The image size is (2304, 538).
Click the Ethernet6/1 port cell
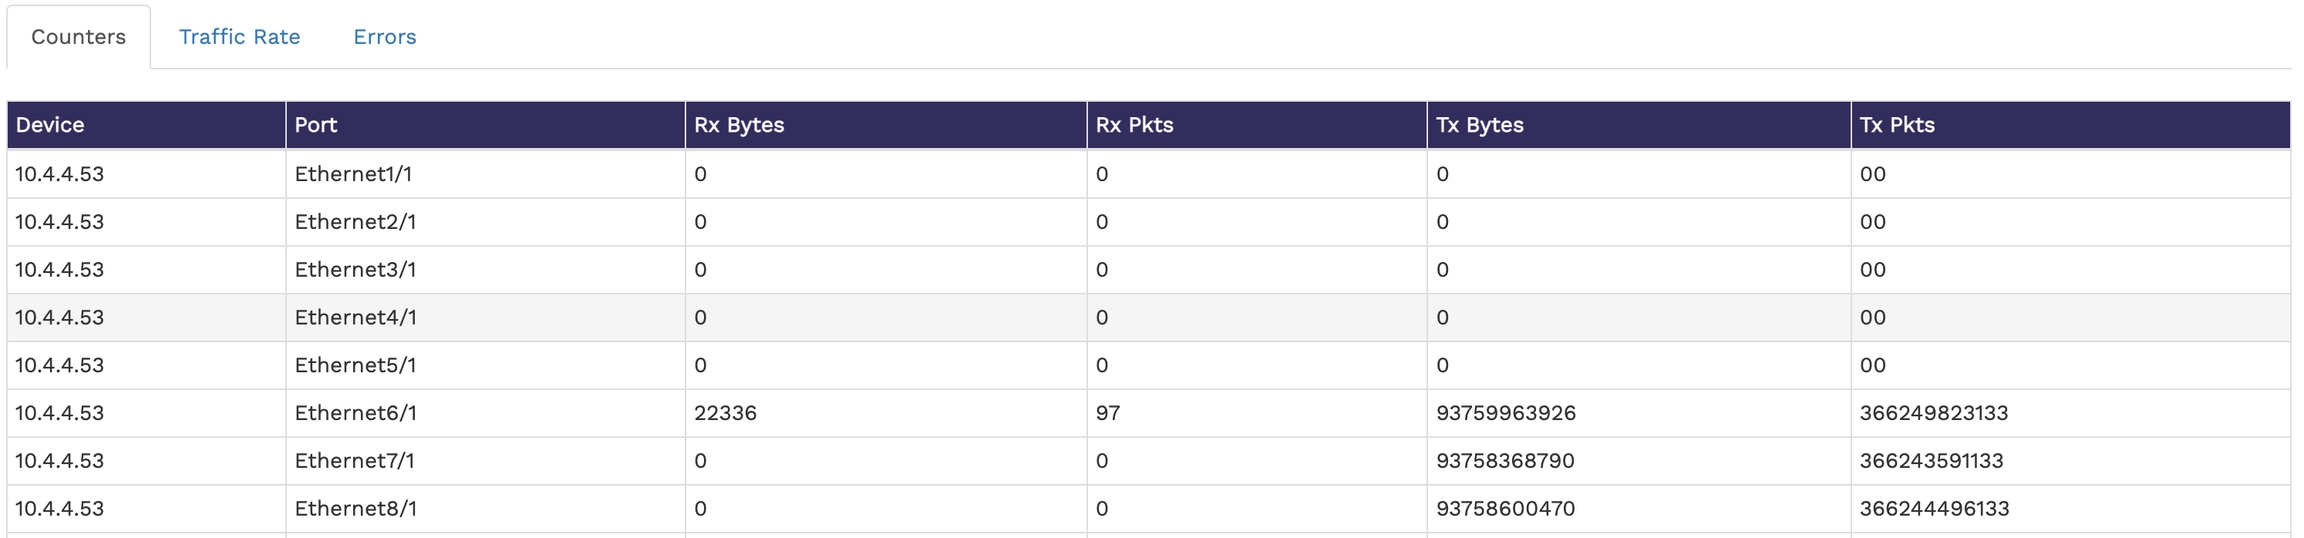[355, 413]
